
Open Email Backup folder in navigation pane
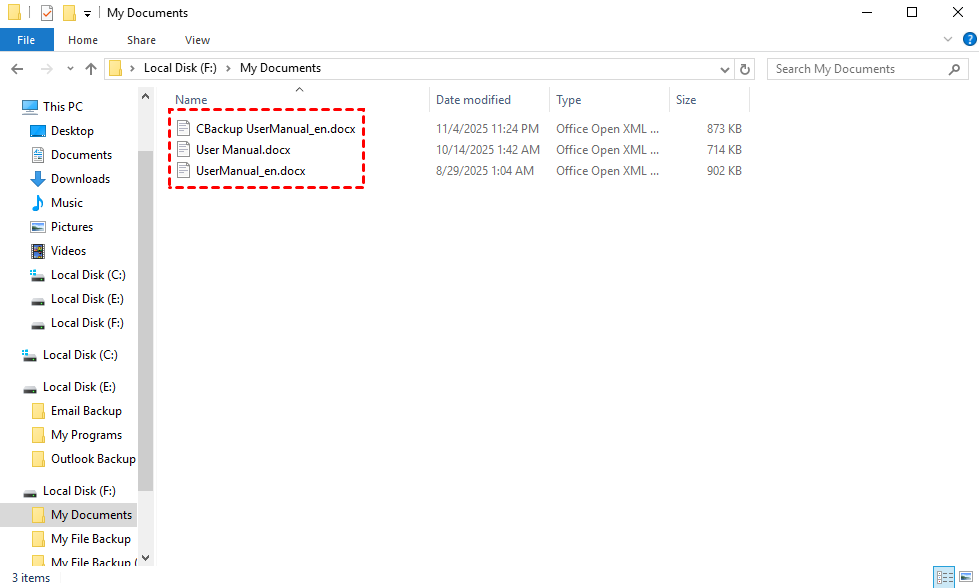(86, 411)
